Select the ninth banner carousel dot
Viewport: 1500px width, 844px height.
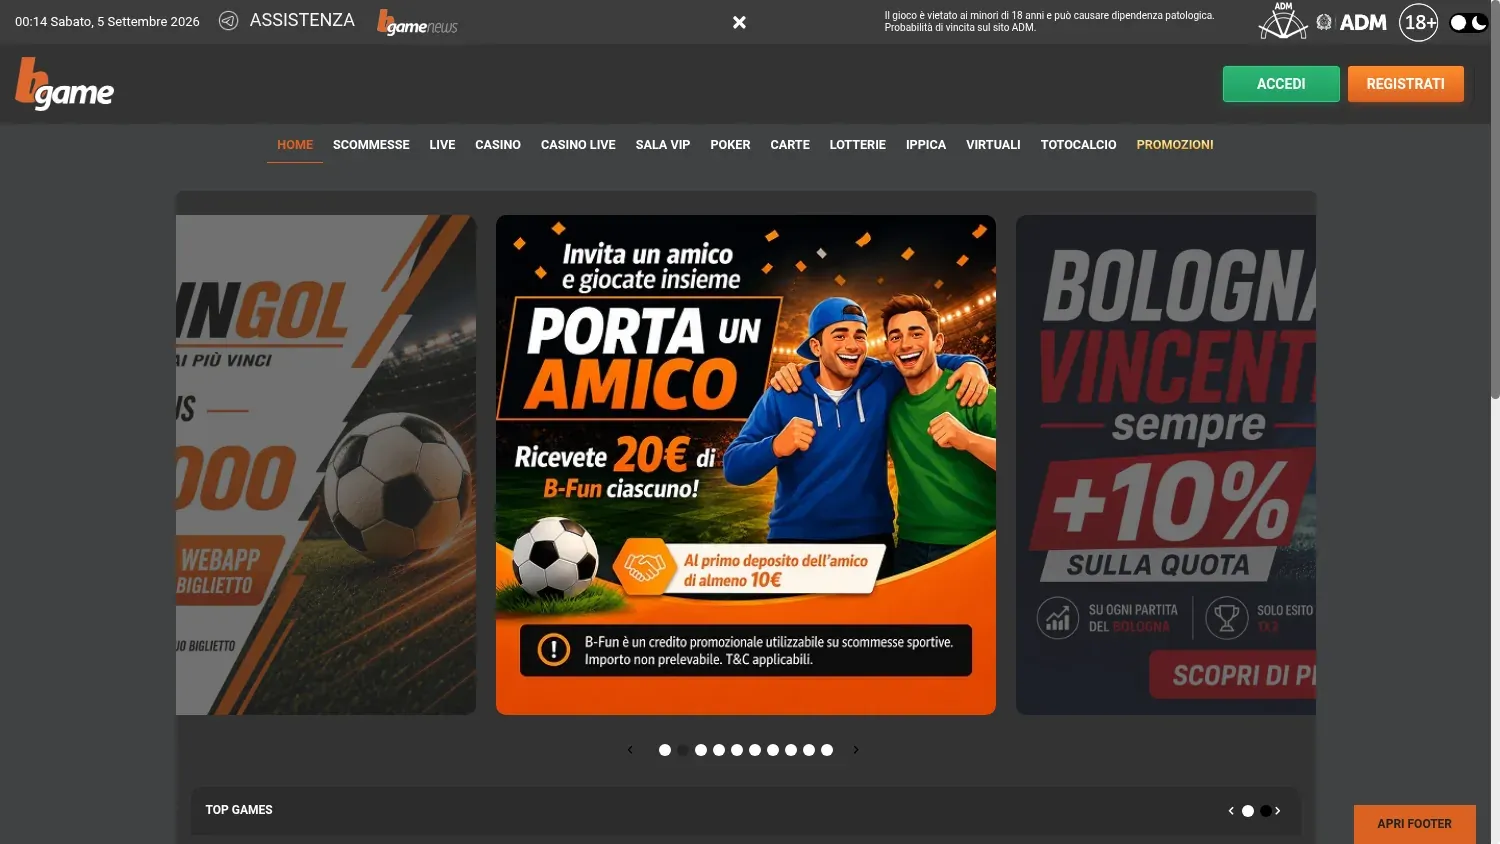coord(809,750)
